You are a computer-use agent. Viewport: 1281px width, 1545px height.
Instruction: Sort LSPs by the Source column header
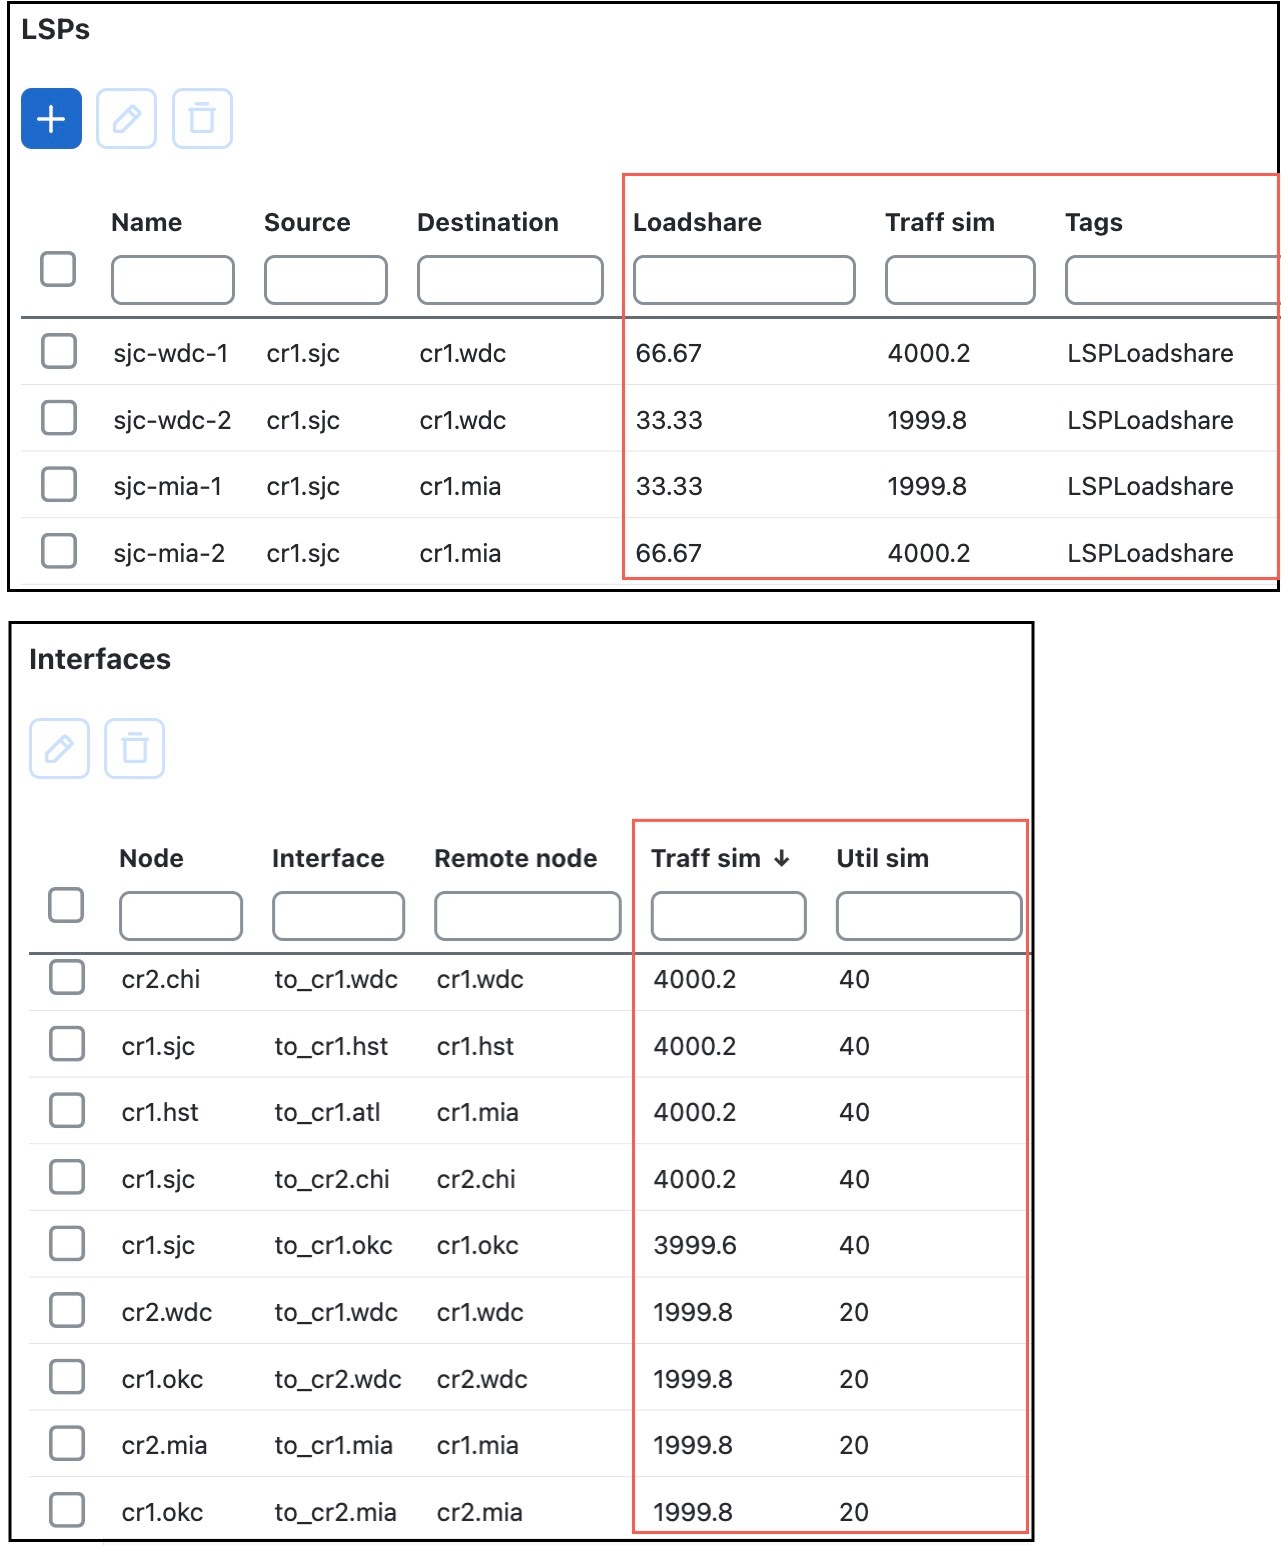307,222
